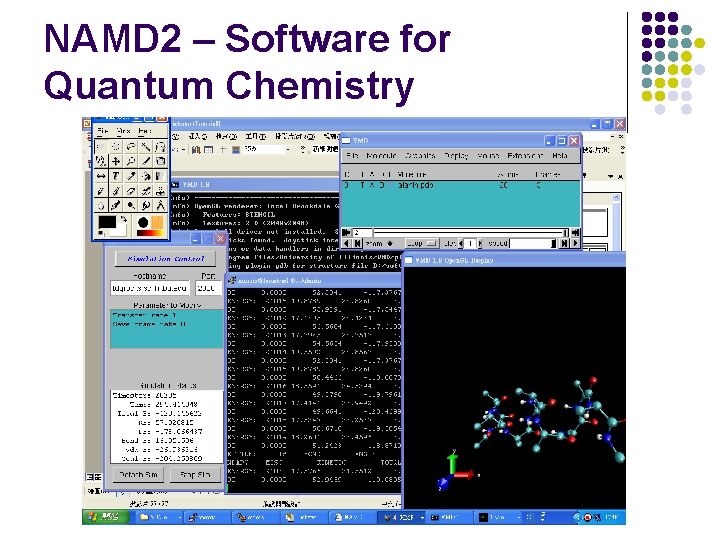720x540 pixels.
Task: Click the scroll-up arrow in the background document window
Action: 616,198
